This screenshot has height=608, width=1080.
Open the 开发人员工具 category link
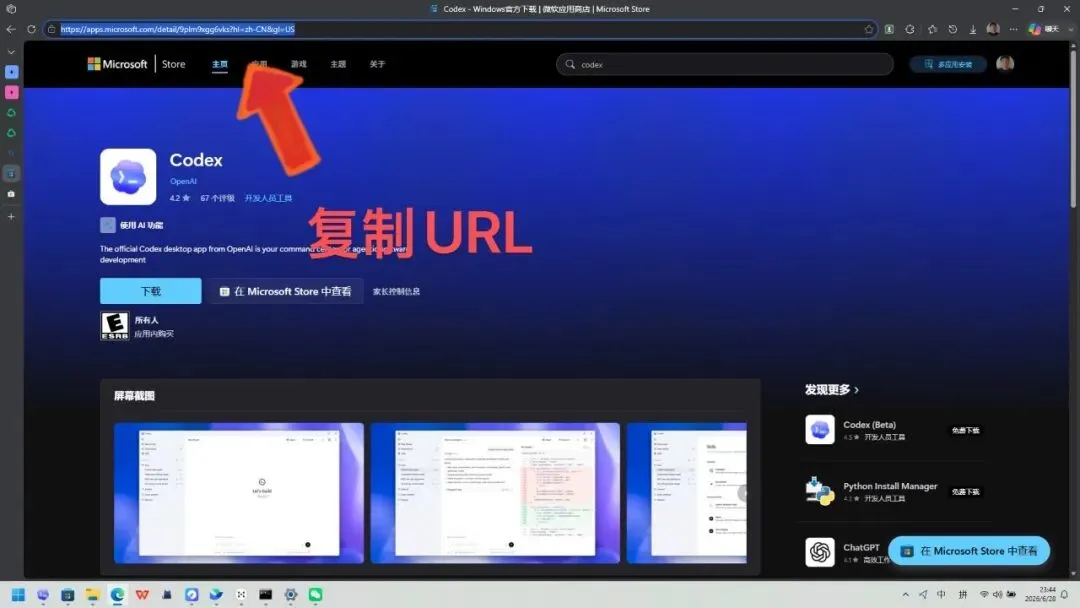click(269, 198)
